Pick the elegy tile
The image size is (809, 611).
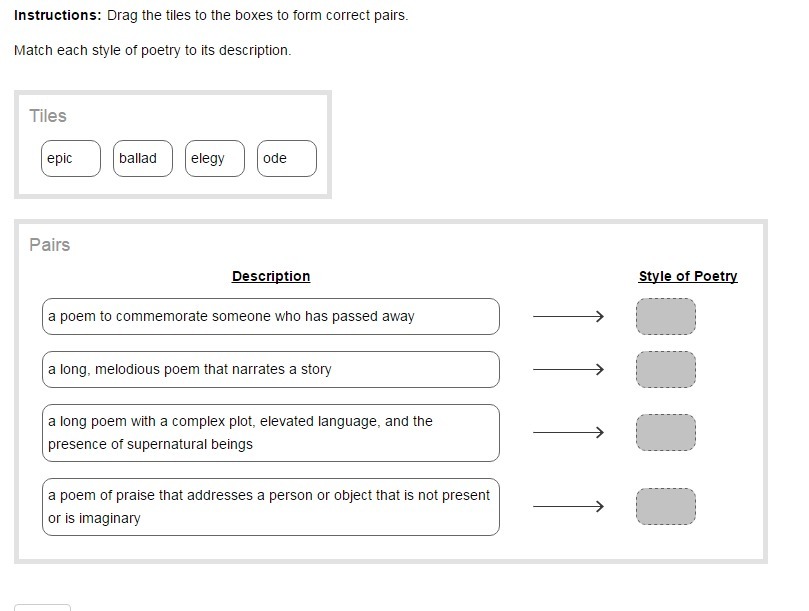click(x=215, y=158)
